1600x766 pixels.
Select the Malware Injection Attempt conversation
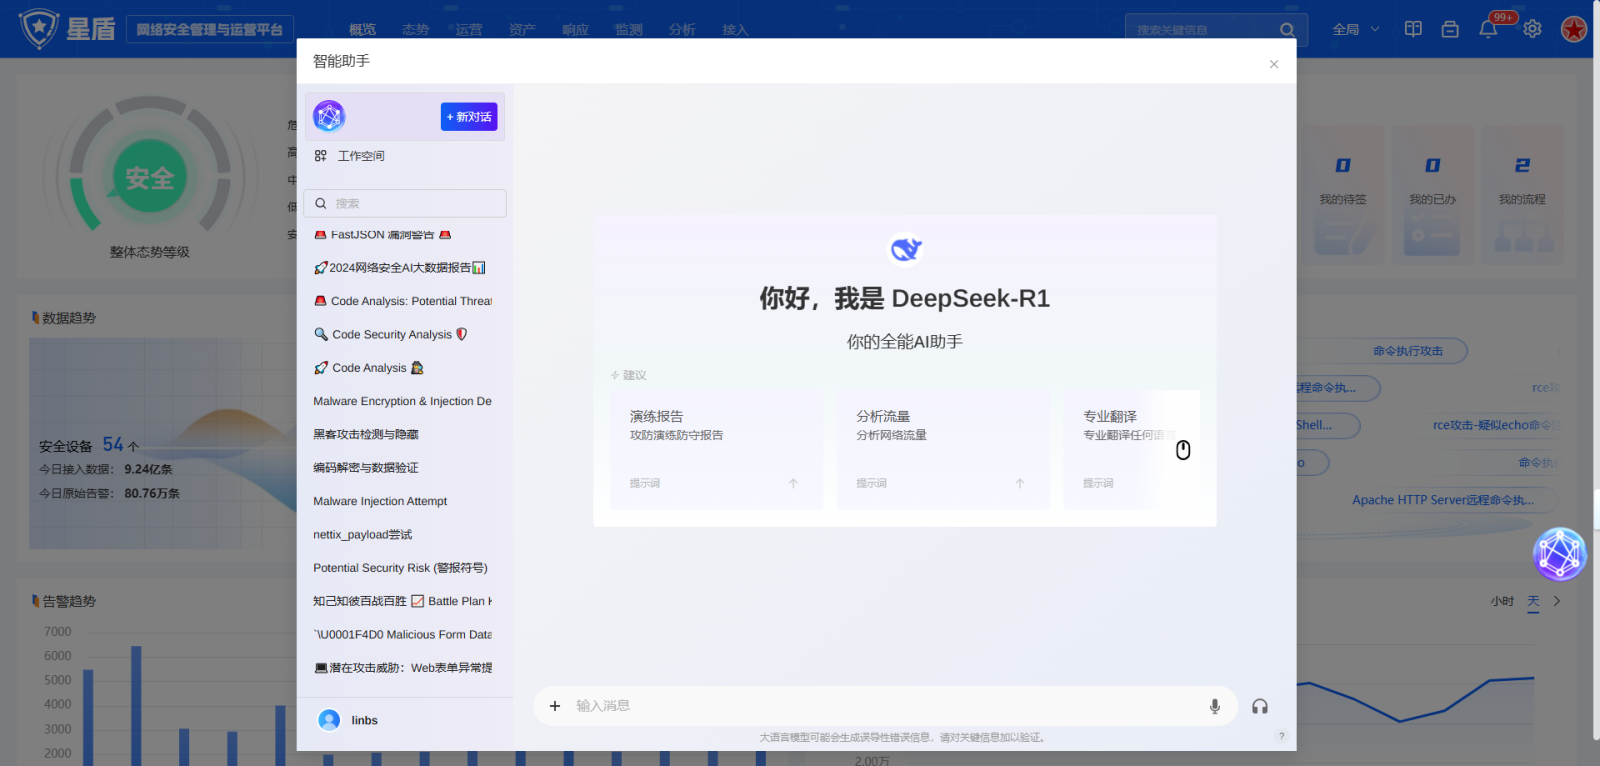380,501
